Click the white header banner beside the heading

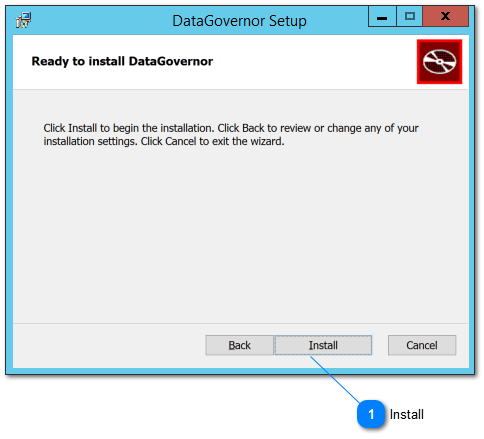[313, 62]
